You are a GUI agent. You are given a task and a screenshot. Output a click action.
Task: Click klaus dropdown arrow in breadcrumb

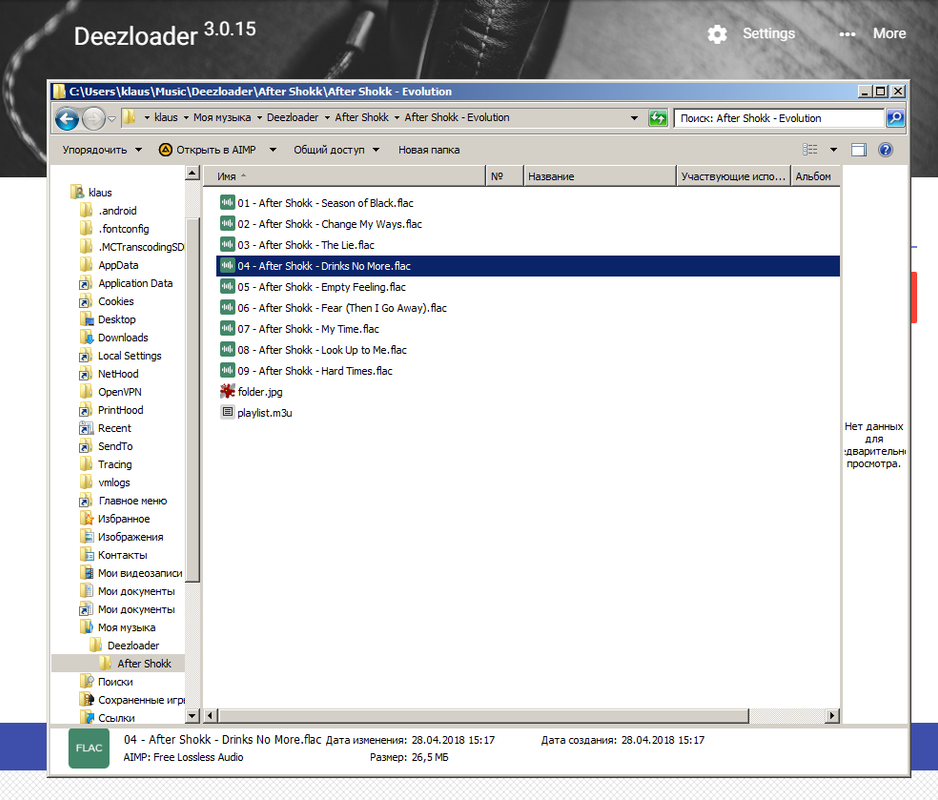point(186,118)
